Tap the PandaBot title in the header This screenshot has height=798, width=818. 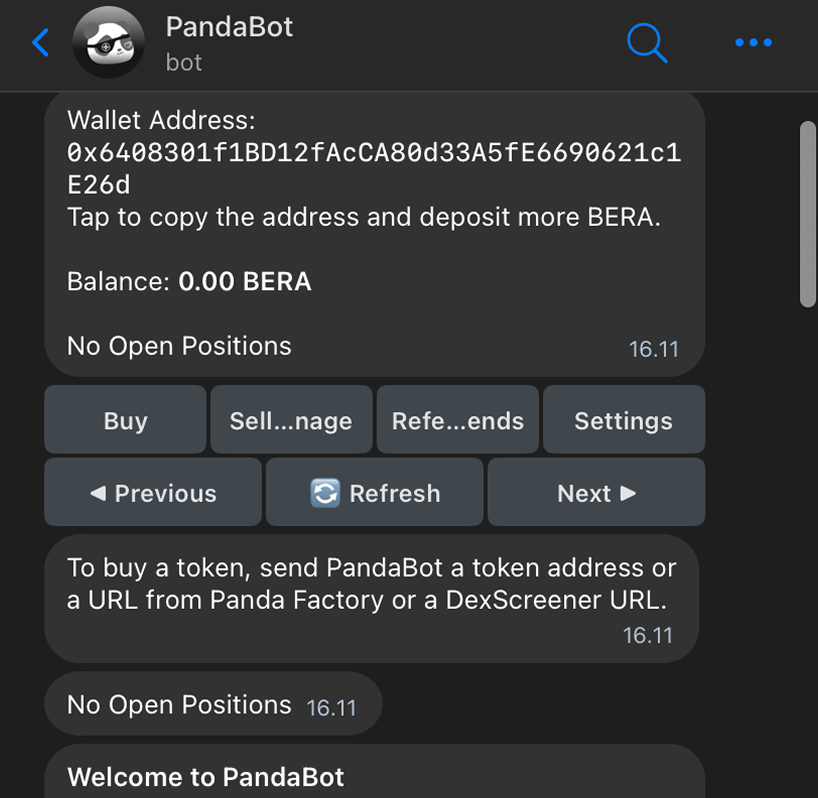coord(230,27)
